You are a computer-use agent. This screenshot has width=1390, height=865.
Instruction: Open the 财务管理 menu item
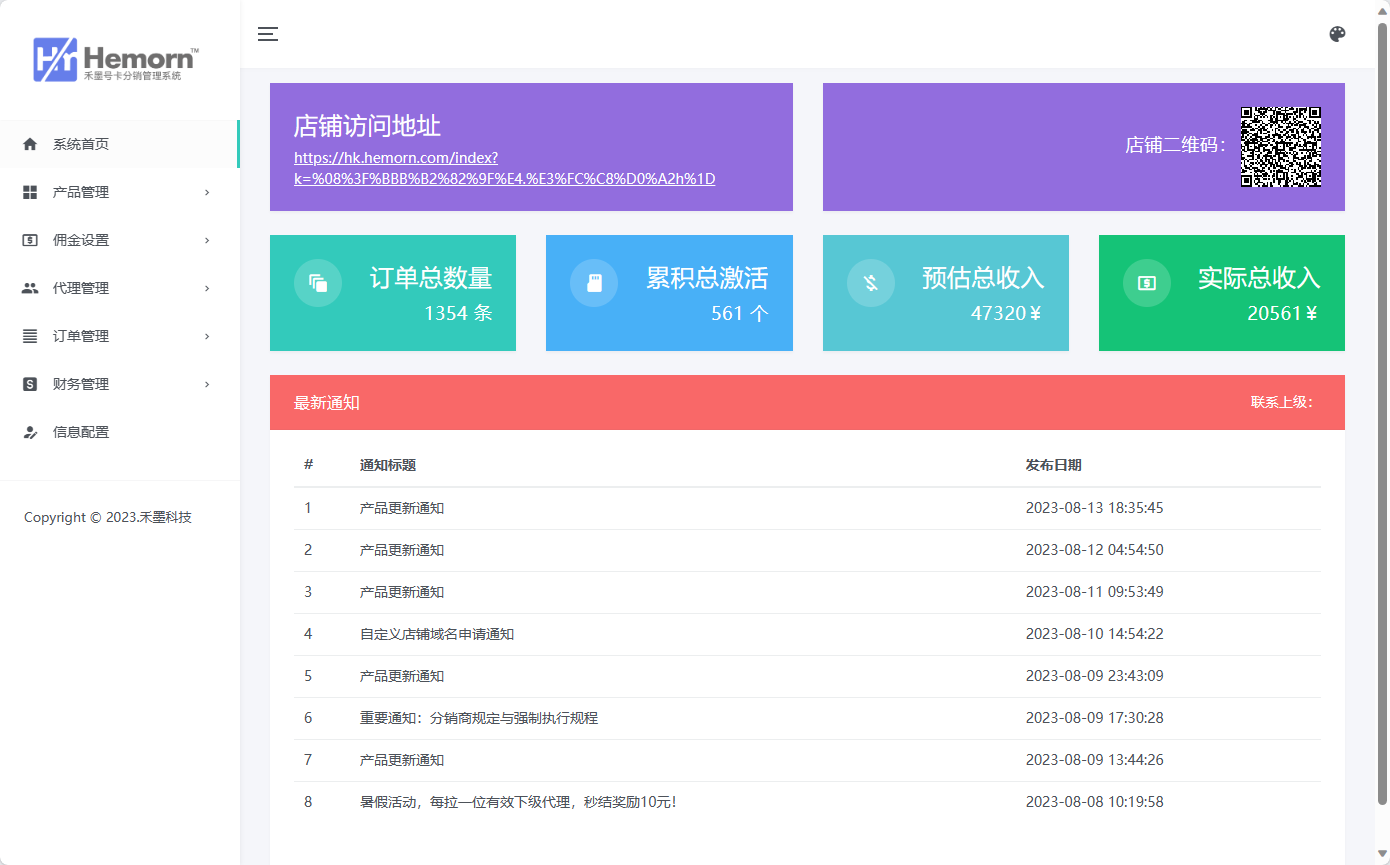[x=120, y=384]
